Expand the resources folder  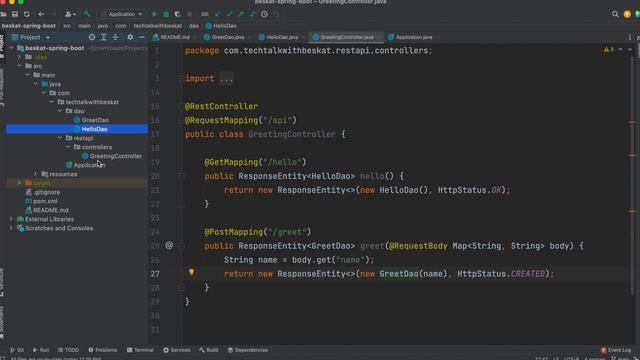point(36,174)
